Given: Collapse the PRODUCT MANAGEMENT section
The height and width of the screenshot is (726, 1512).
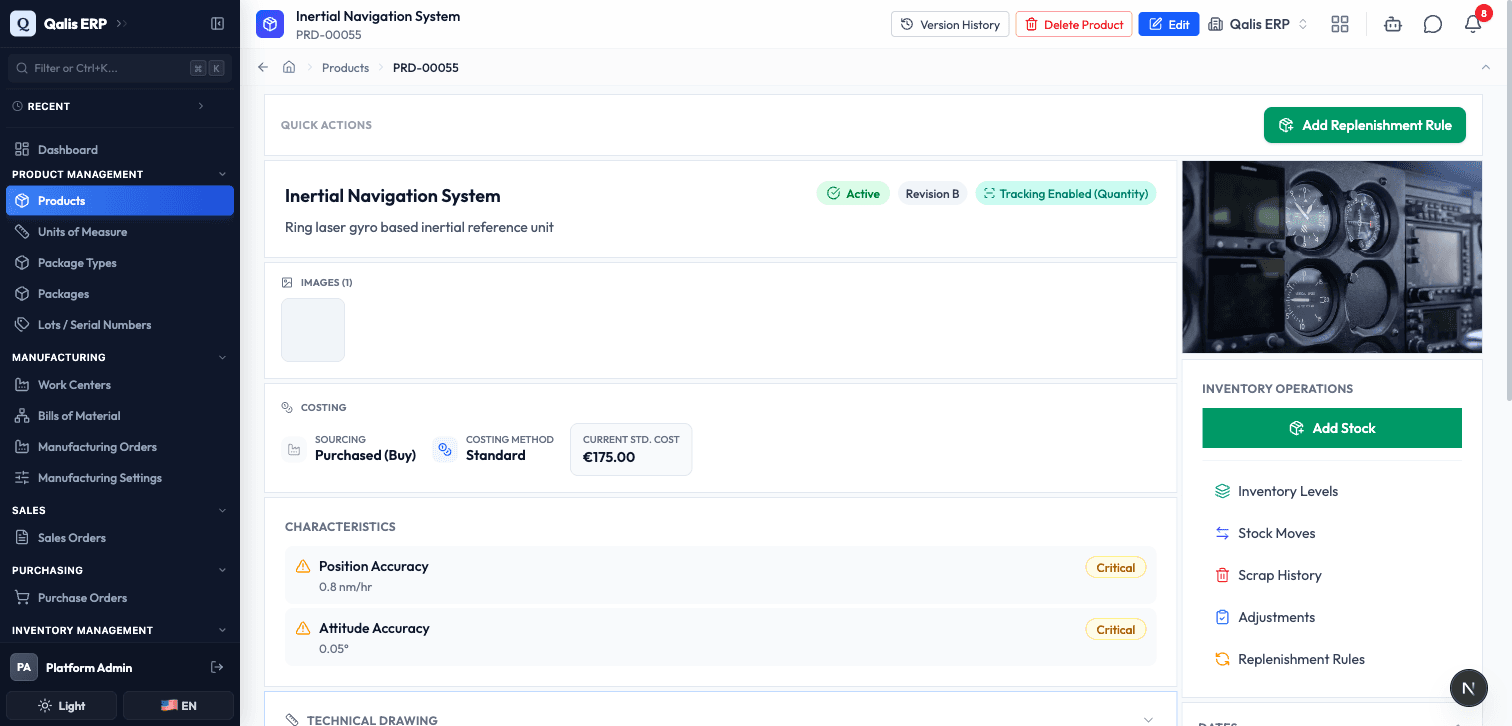Looking at the screenshot, I should click(x=120, y=174).
